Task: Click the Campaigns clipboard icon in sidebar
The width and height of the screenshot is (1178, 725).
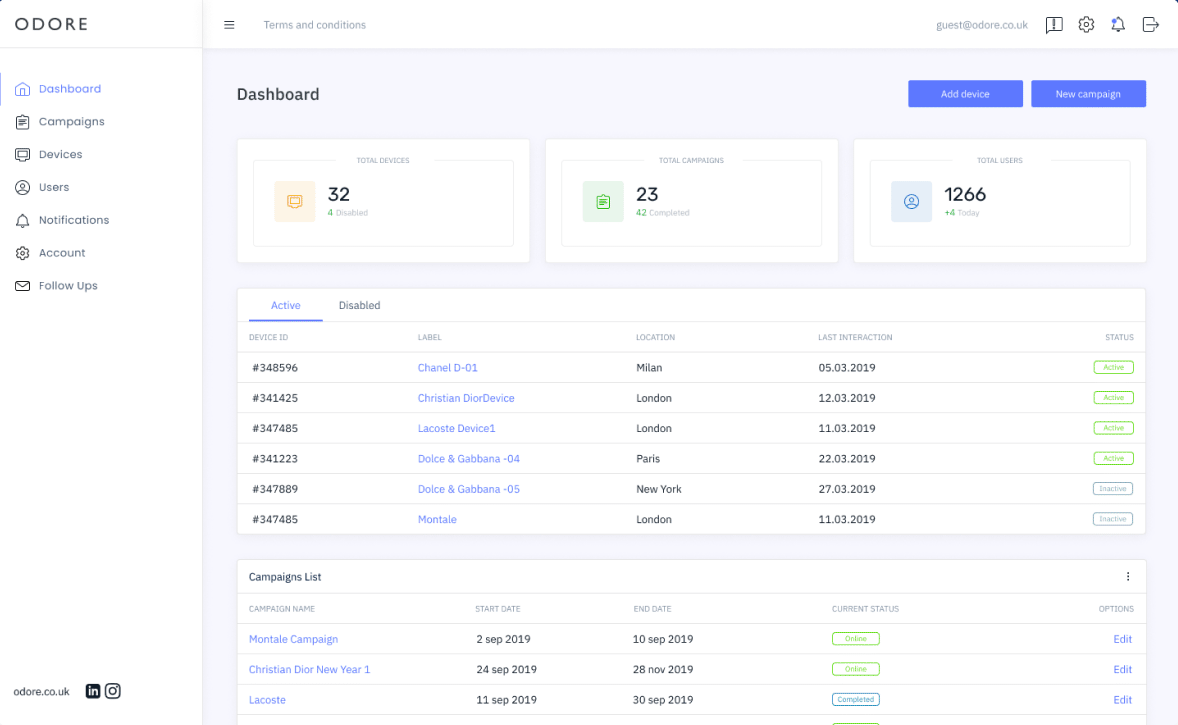Action: pyautogui.click(x=23, y=122)
